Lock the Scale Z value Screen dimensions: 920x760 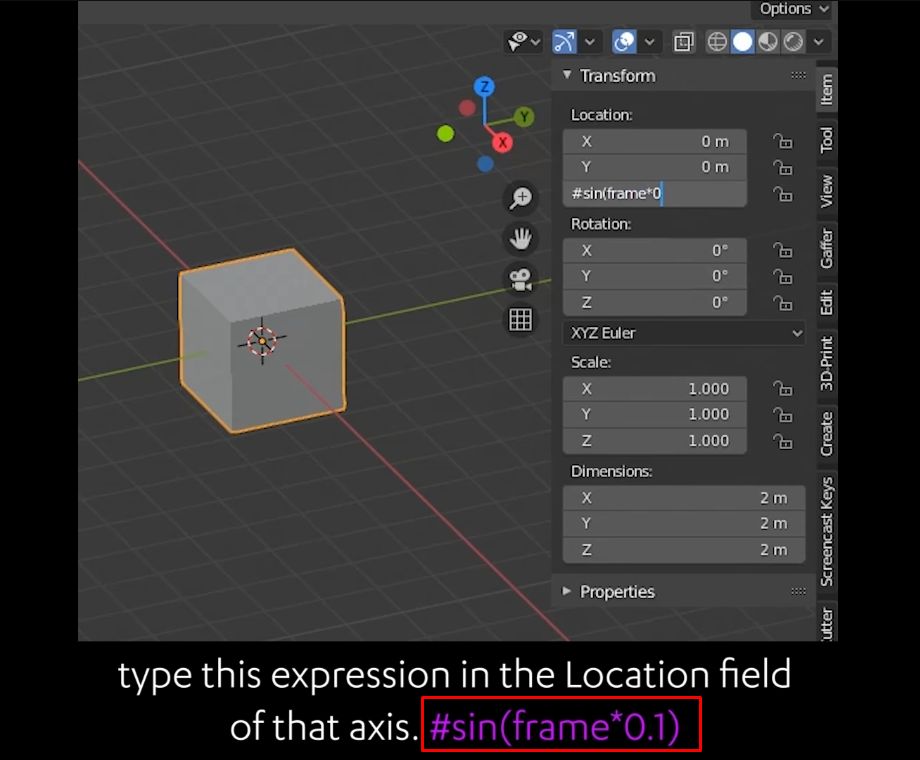(x=783, y=441)
